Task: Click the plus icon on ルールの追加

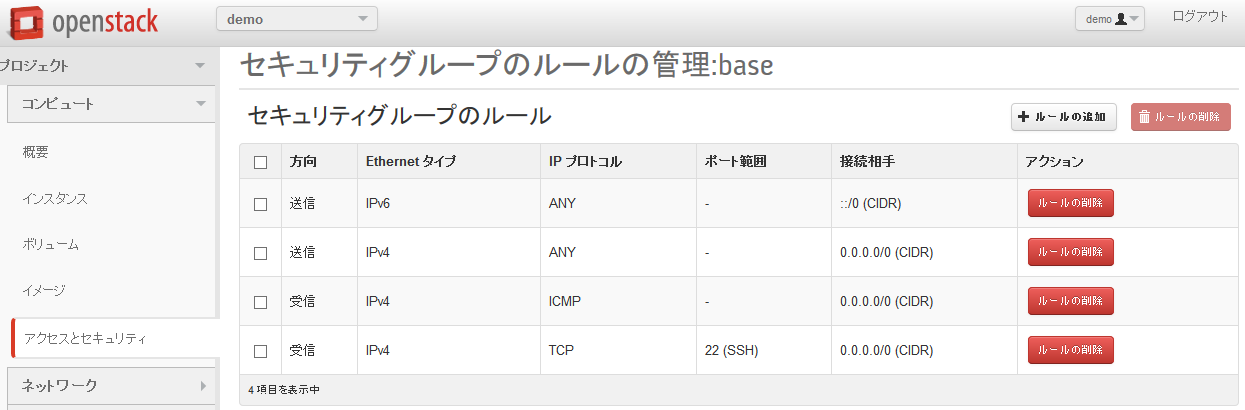Action: click(1024, 117)
